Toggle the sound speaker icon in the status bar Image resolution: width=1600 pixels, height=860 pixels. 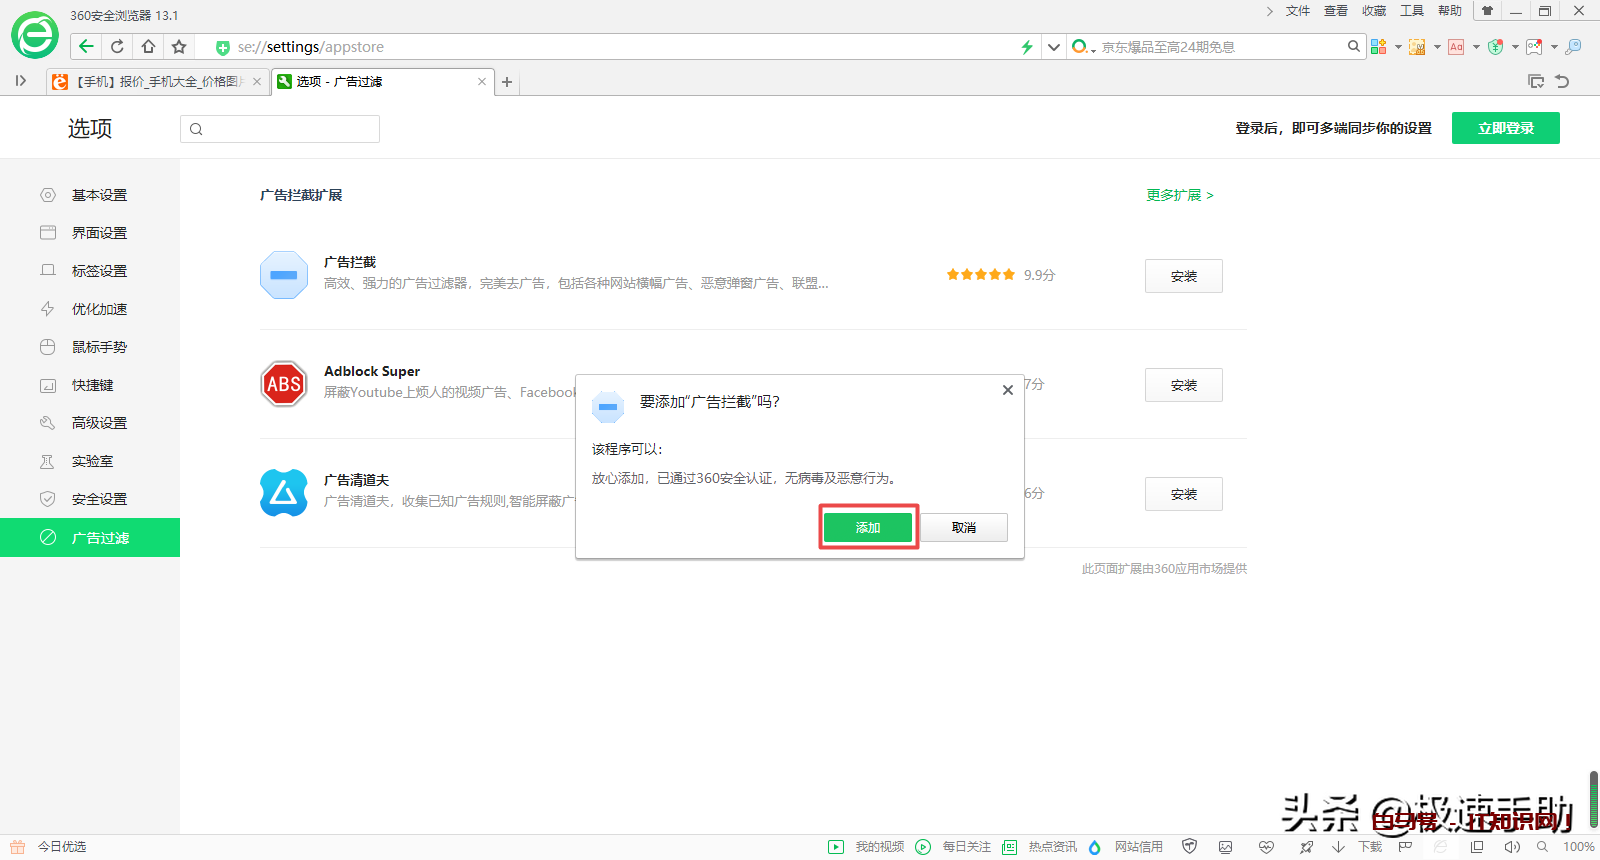click(x=1511, y=847)
